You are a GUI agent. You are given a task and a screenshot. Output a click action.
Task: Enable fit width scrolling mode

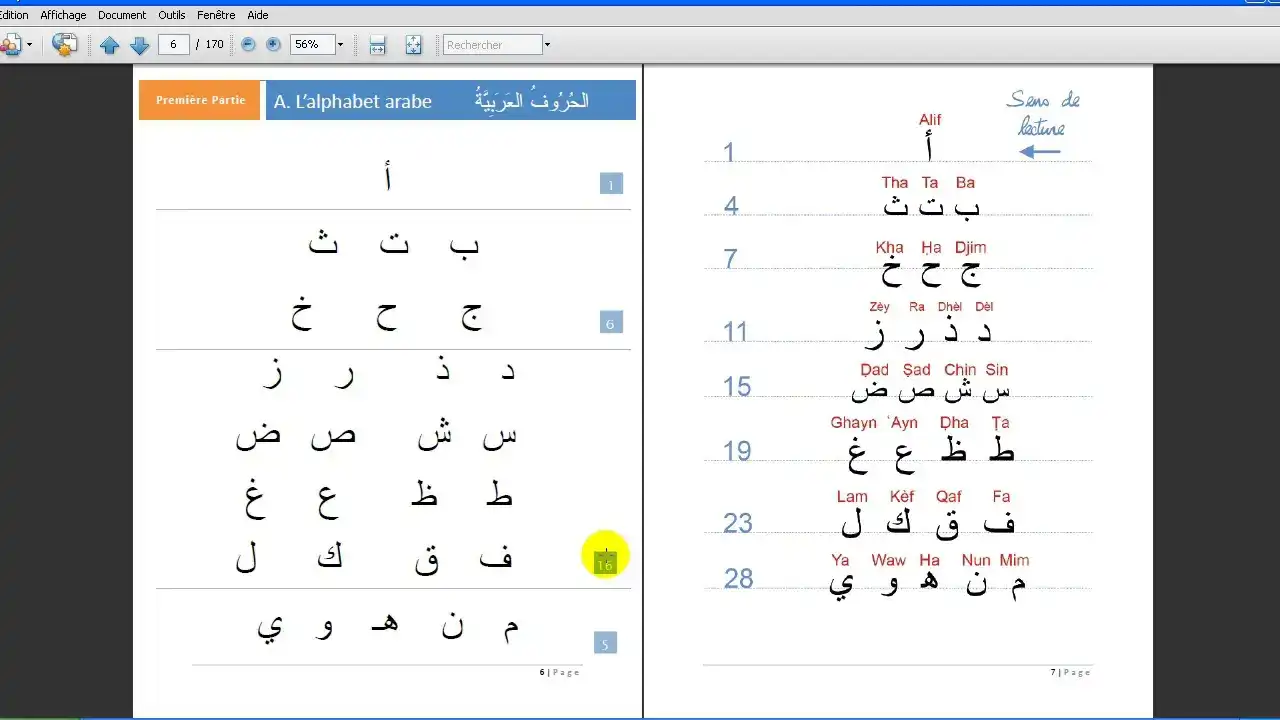(377, 45)
